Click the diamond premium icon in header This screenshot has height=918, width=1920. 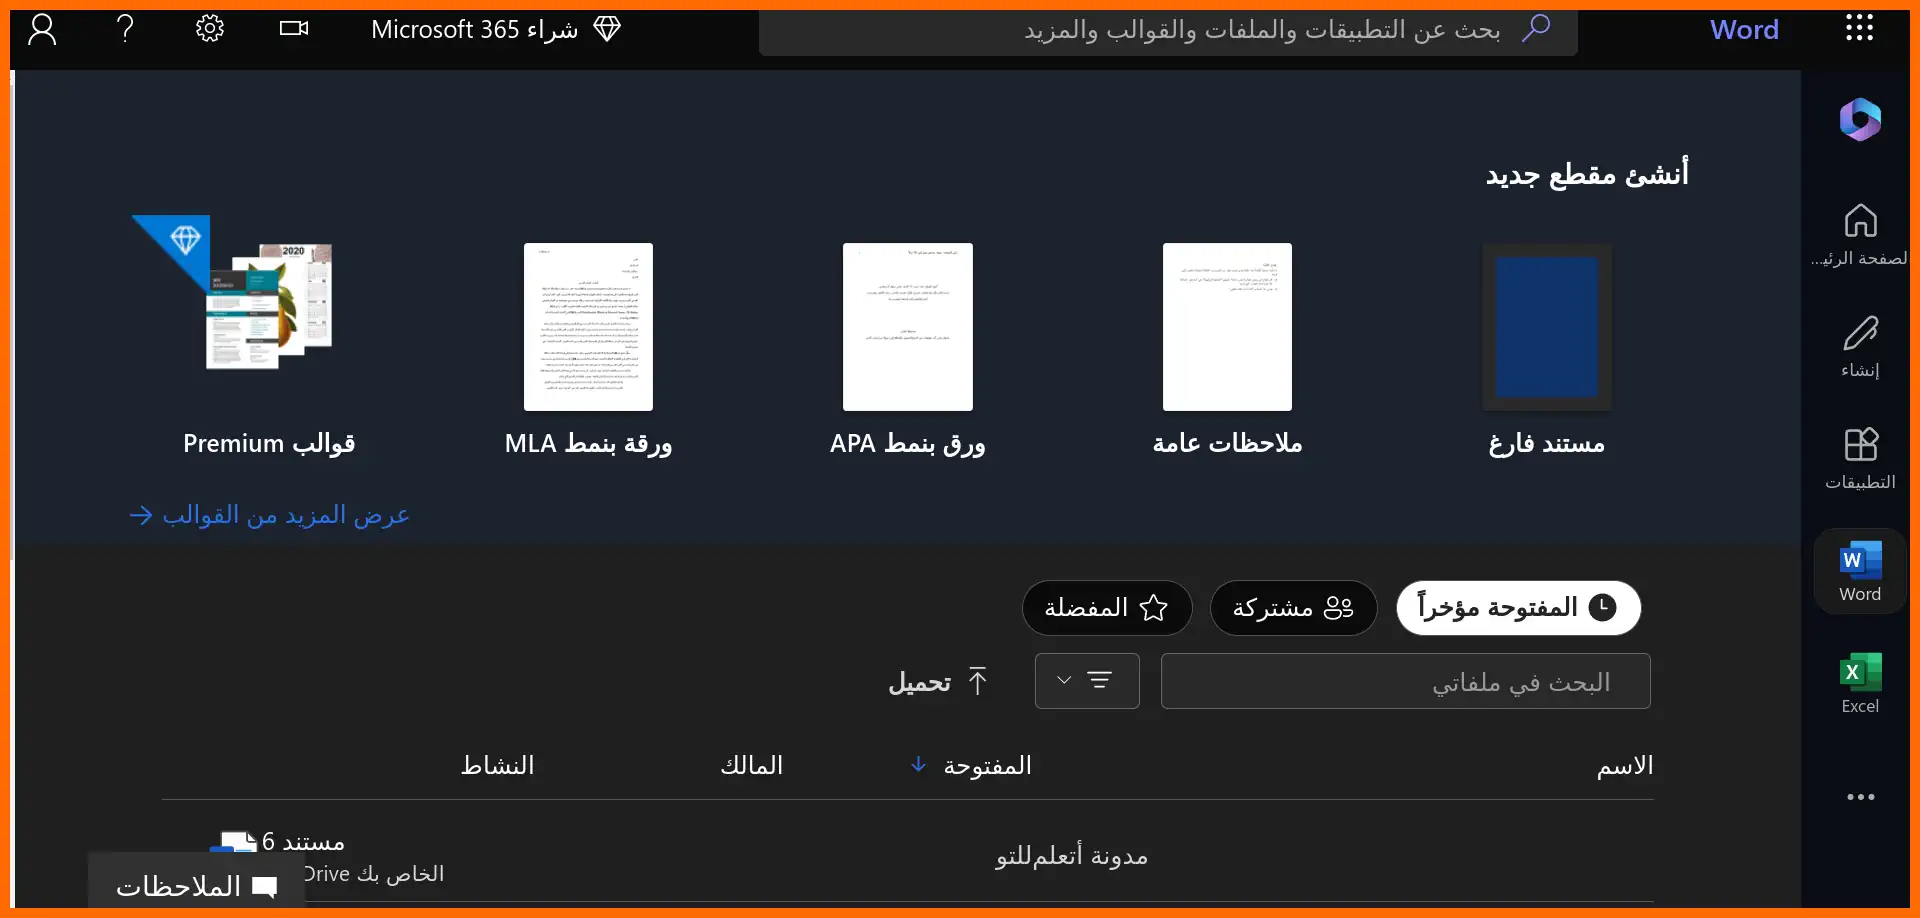click(x=607, y=29)
